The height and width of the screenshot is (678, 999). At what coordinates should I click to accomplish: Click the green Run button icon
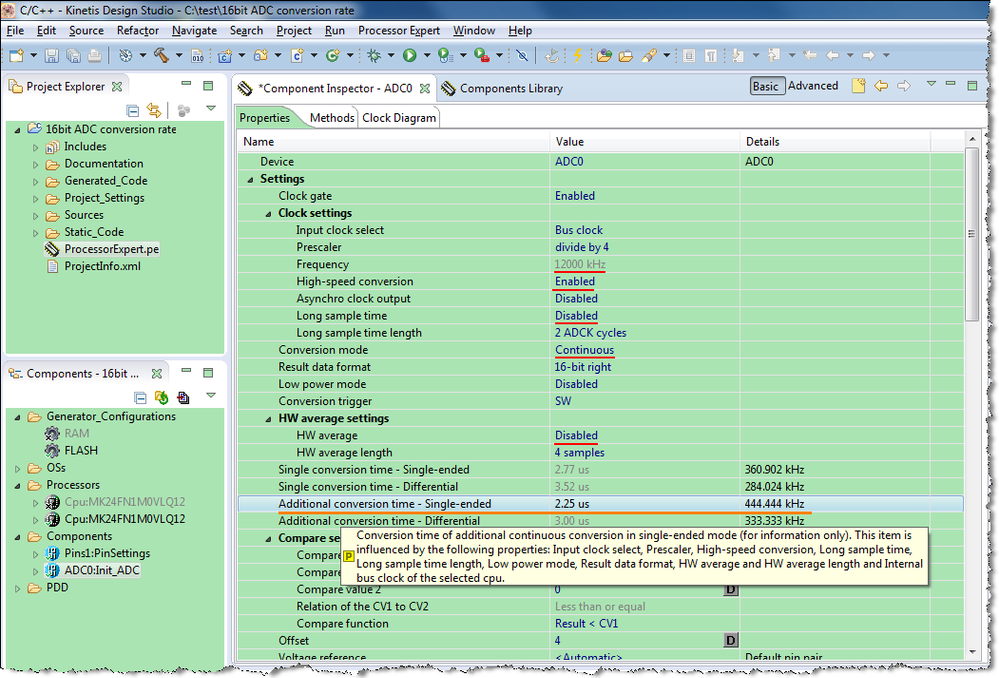(409, 56)
